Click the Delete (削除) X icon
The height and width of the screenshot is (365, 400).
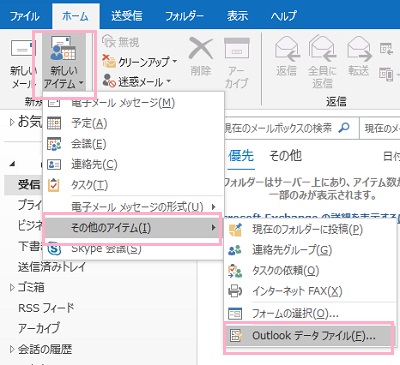coord(201,49)
